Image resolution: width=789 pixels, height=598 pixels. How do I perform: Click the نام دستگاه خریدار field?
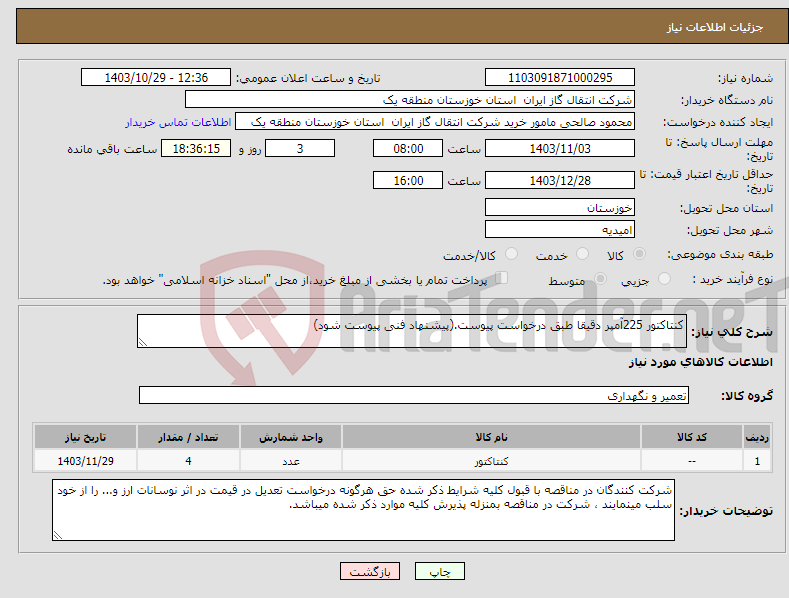(410, 100)
